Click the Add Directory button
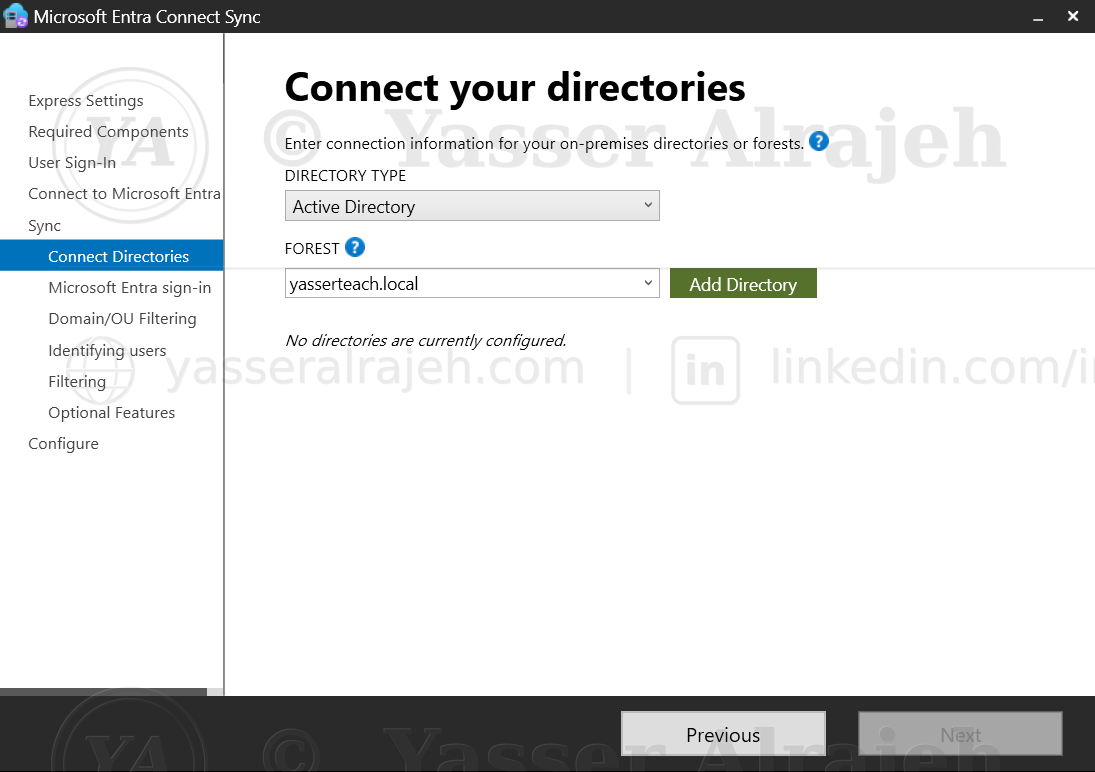The height and width of the screenshot is (772, 1095). point(743,284)
